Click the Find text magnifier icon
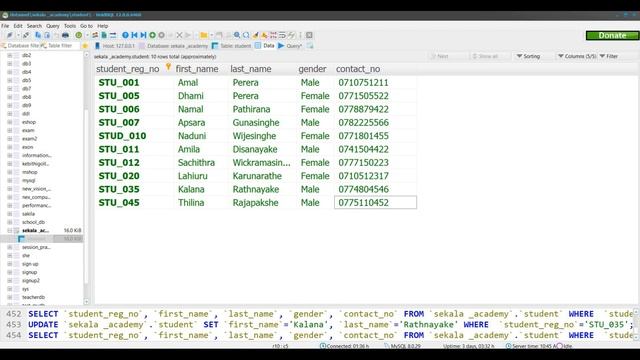 click(x=237, y=36)
